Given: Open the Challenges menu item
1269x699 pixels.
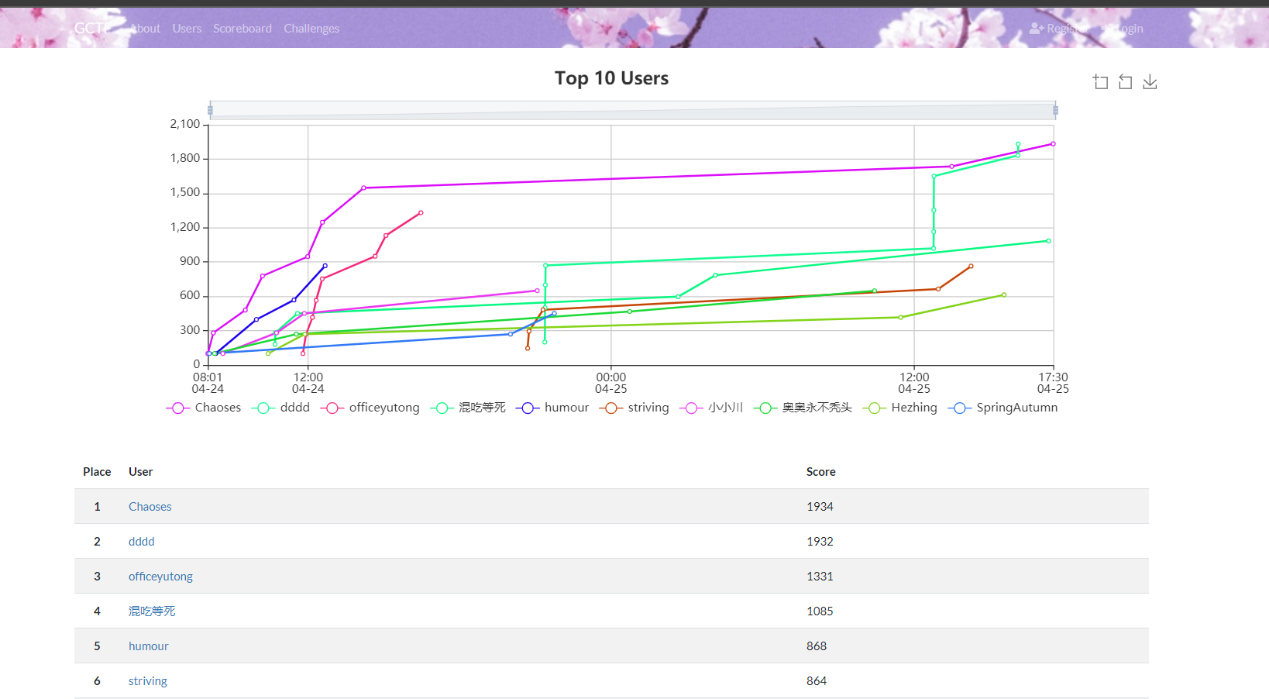Looking at the screenshot, I should (311, 29).
